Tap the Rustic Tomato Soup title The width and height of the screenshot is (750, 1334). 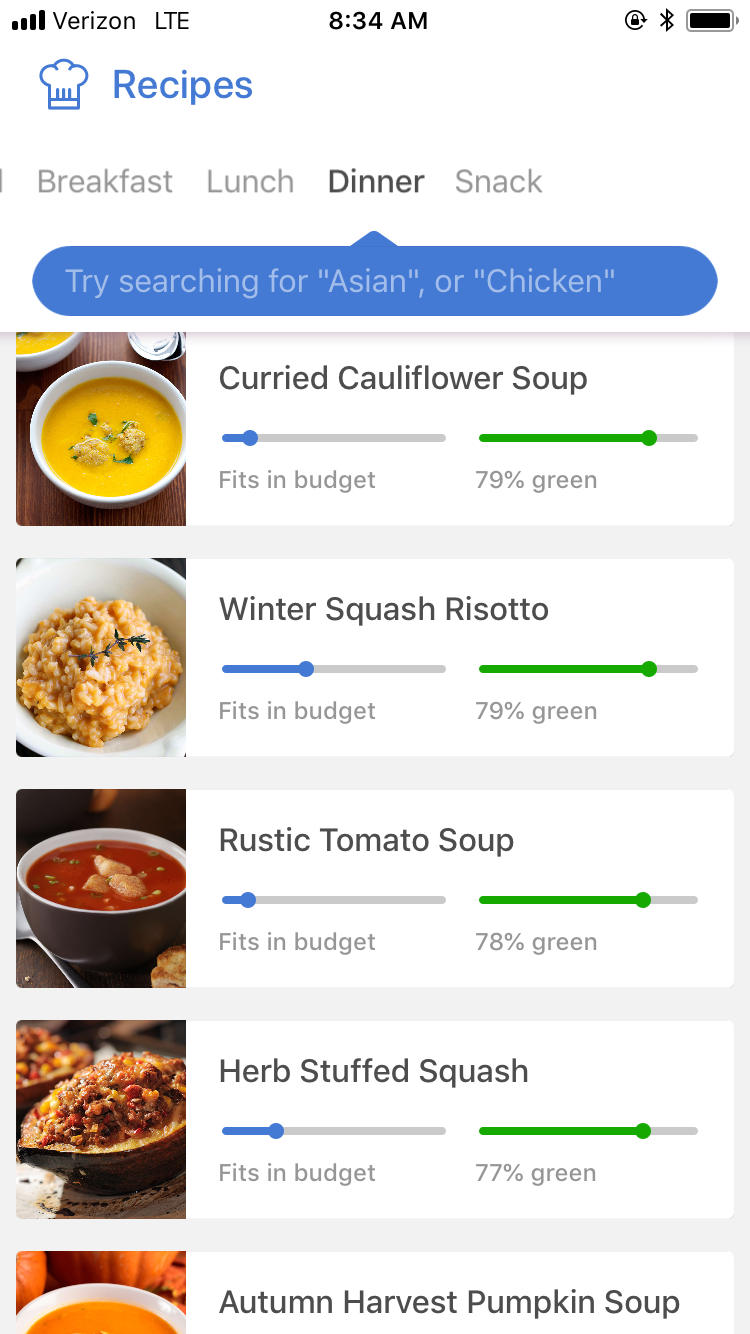pos(366,840)
